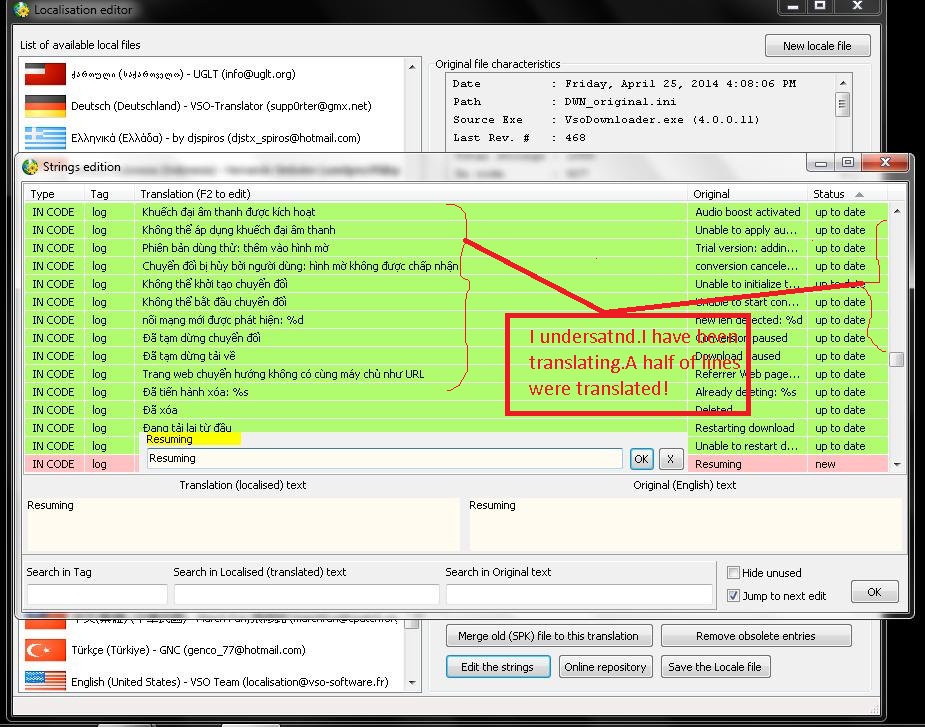The image size is (925, 727).
Task: Sort by Translation (F2 to edit) column
Action: click(x=411, y=194)
